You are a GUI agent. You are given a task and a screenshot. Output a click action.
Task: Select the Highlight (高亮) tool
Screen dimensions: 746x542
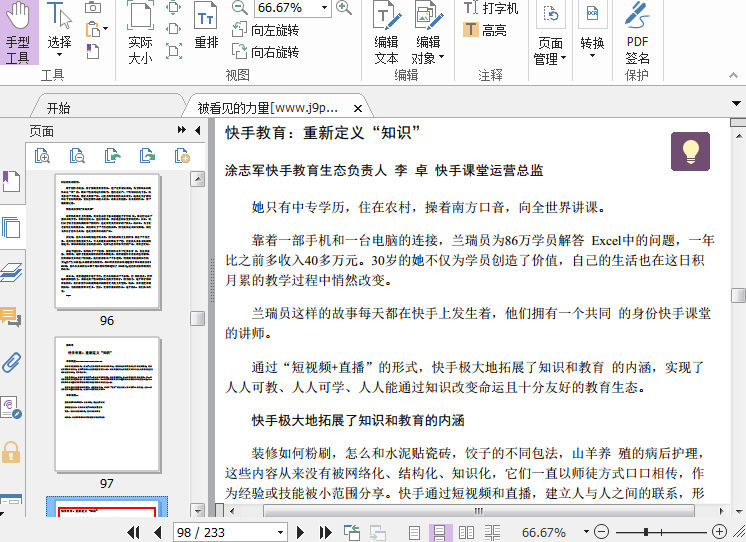click(x=485, y=30)
